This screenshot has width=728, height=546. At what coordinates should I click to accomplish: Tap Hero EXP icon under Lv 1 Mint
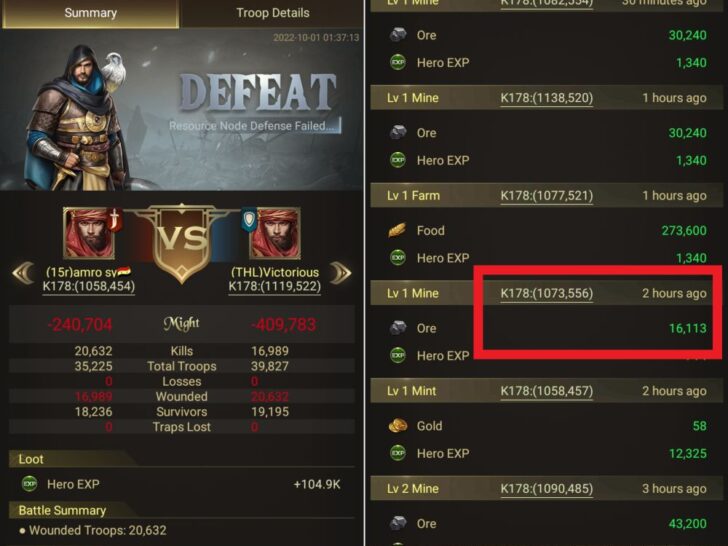tap(398, 453)
